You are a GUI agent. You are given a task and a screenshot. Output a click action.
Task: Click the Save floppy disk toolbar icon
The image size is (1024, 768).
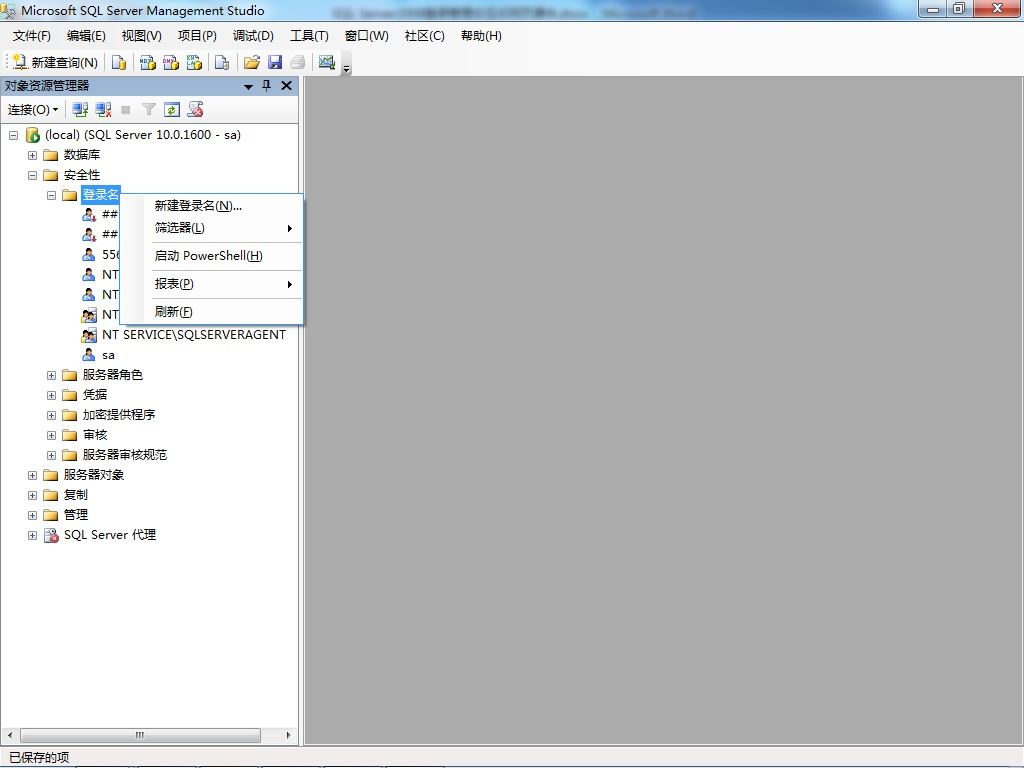point(275,62)
